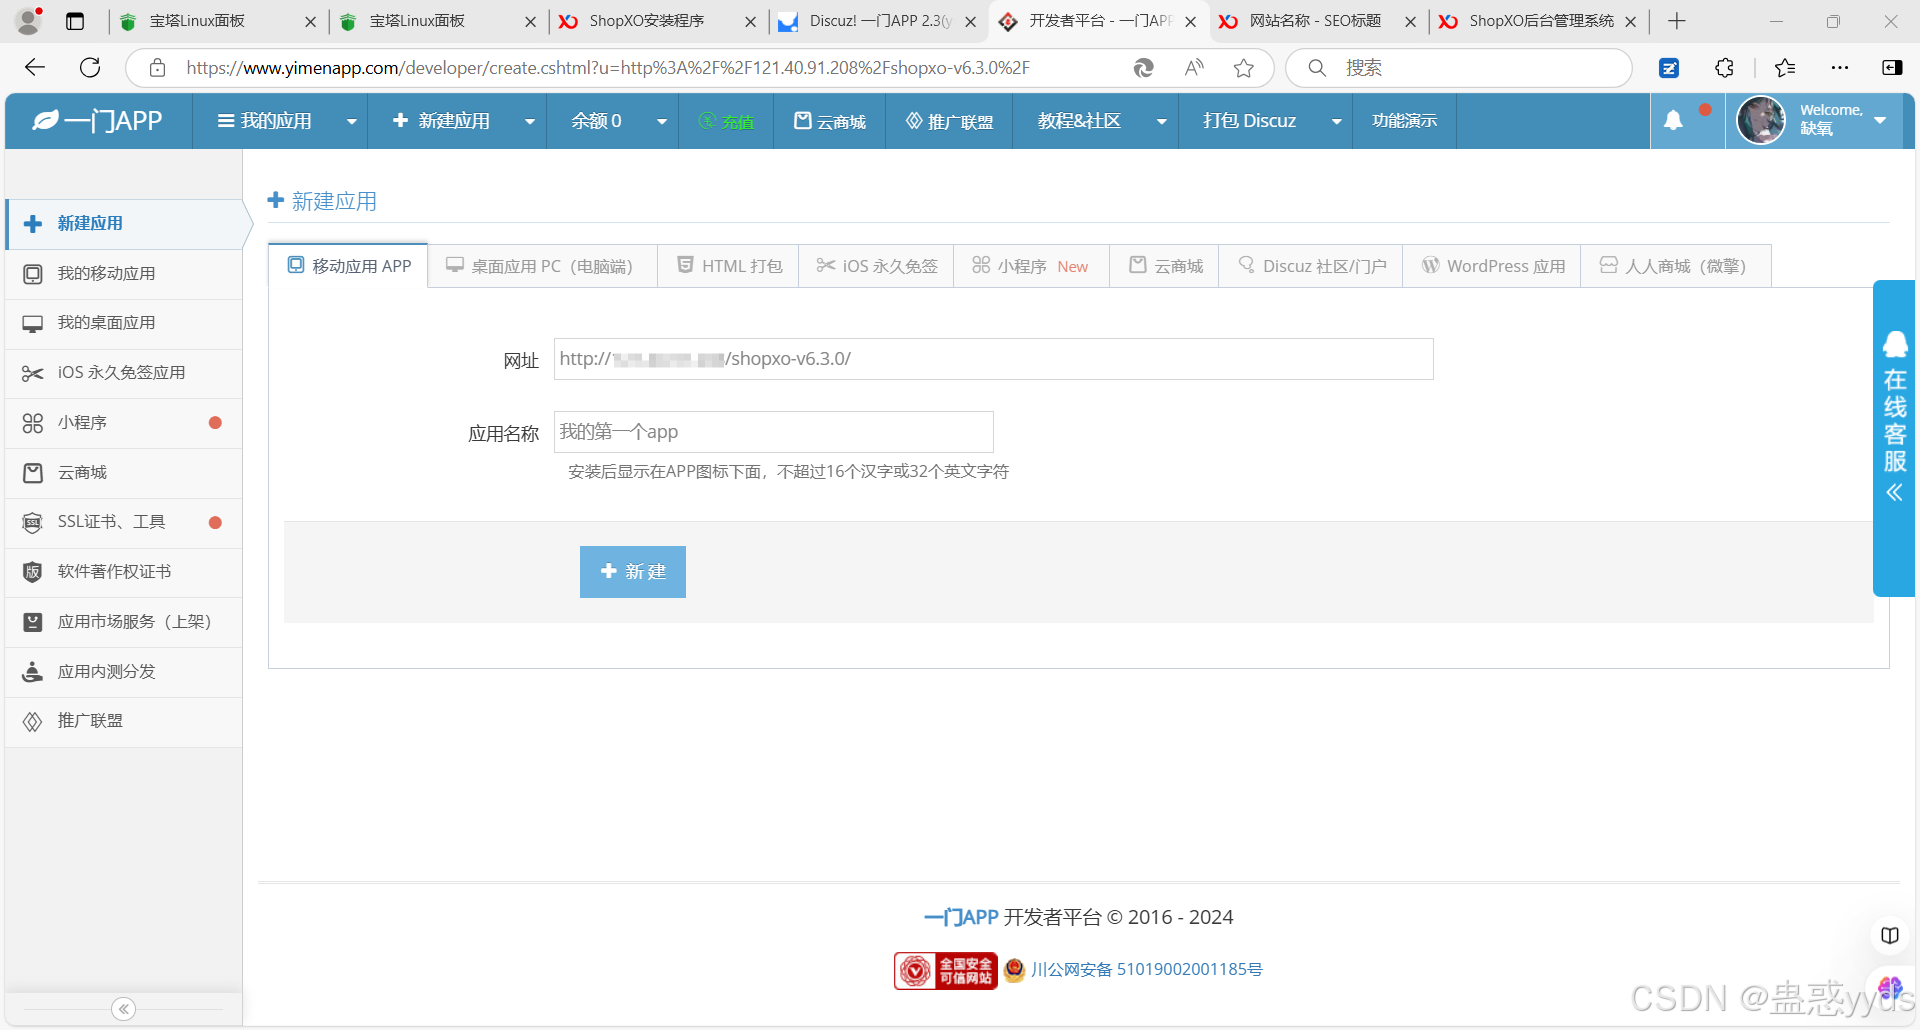The image size is (1920, 1030).
Task: Open 我的移动应用 sidebar item
Action: pyautogui.click(x=124, y=274)
